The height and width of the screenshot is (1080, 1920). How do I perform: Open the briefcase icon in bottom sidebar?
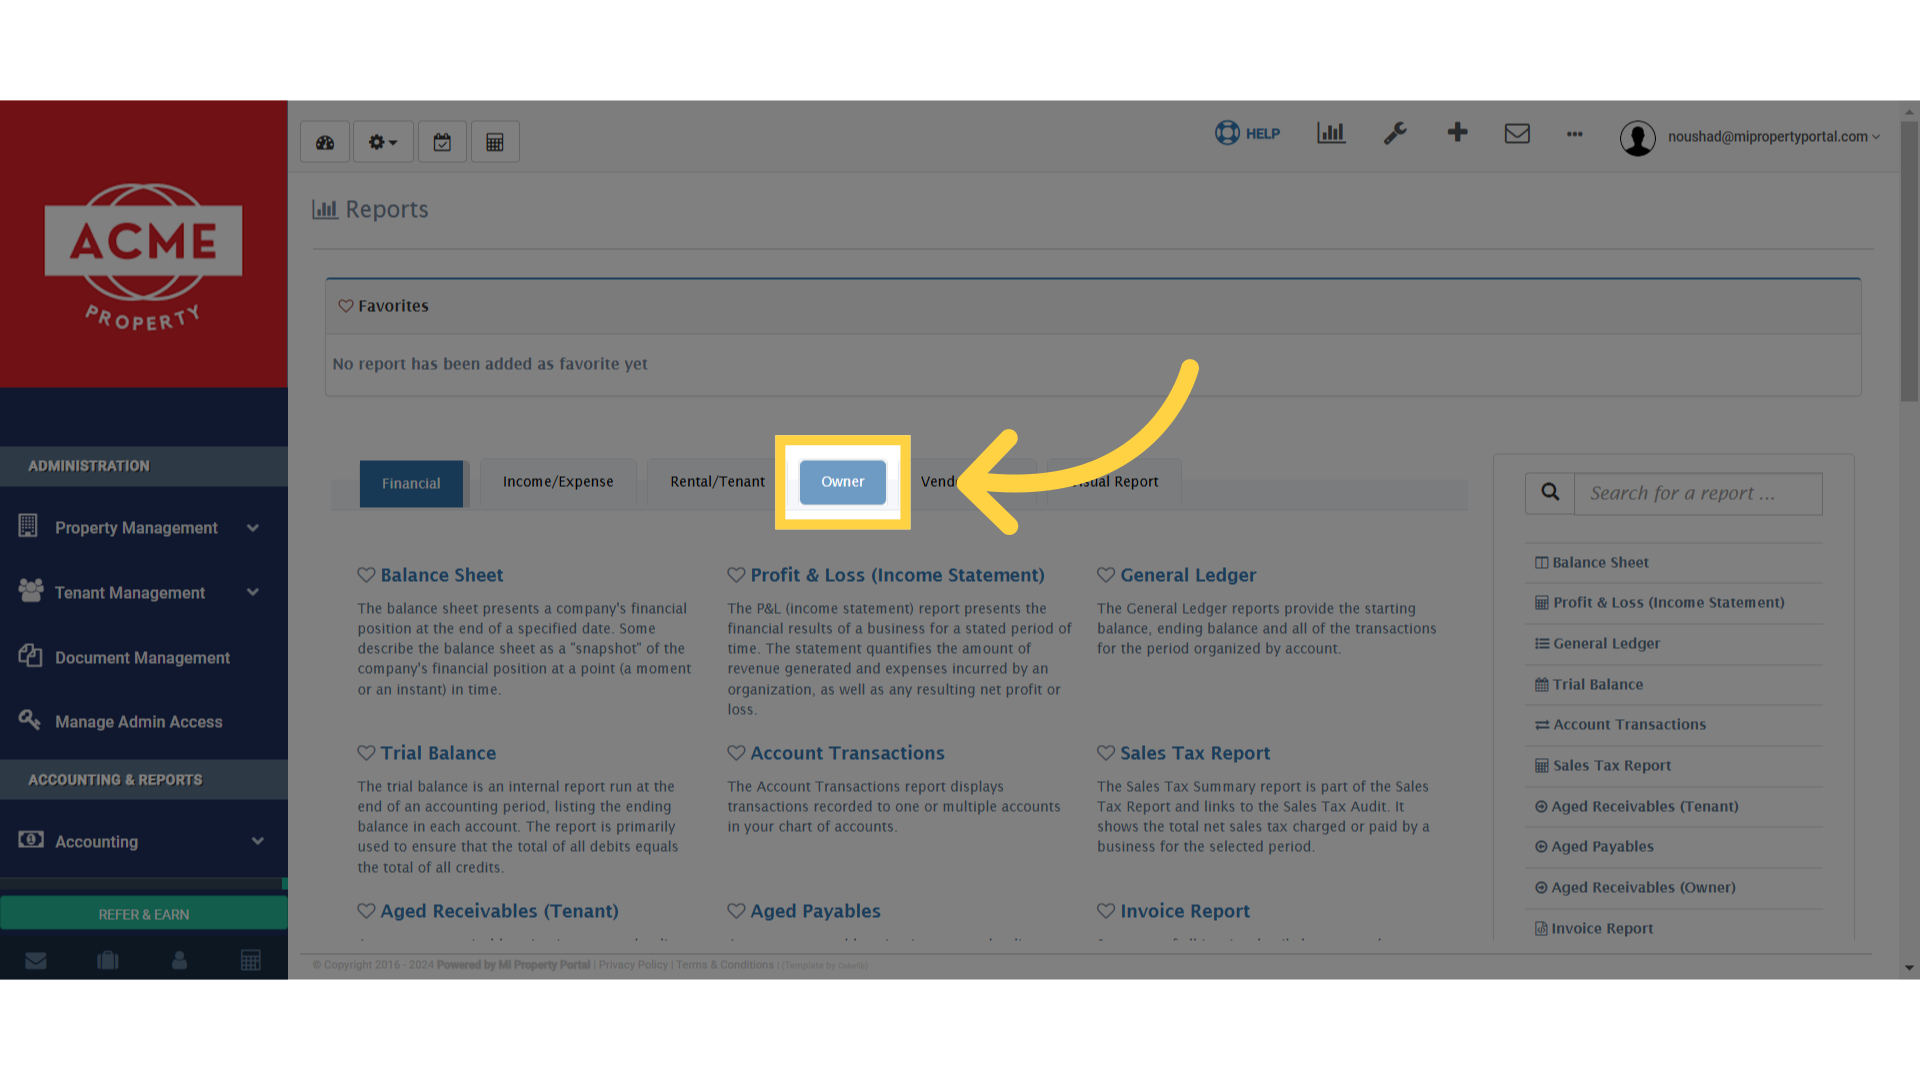coord(107,959)
